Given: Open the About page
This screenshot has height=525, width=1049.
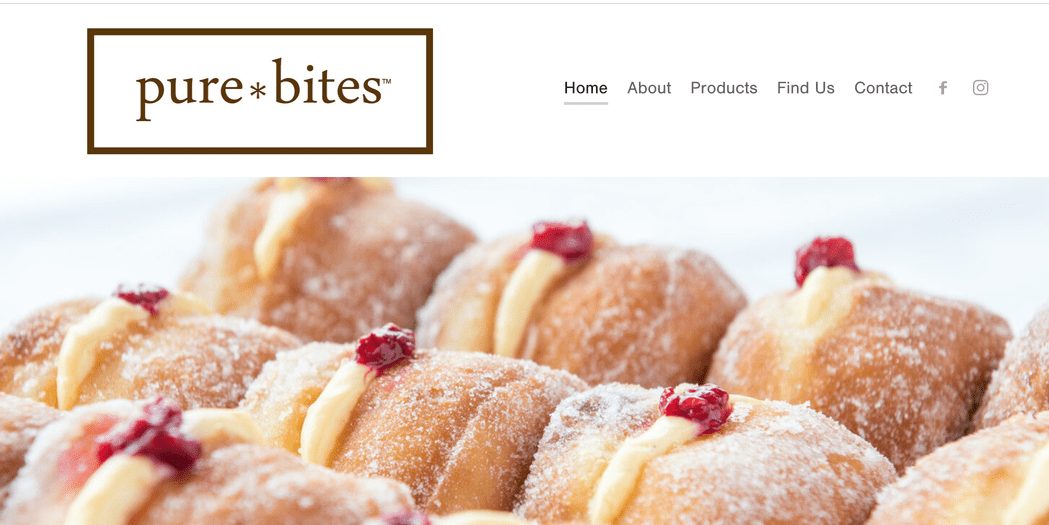Looking at the screenshot, I should [649, 88].
